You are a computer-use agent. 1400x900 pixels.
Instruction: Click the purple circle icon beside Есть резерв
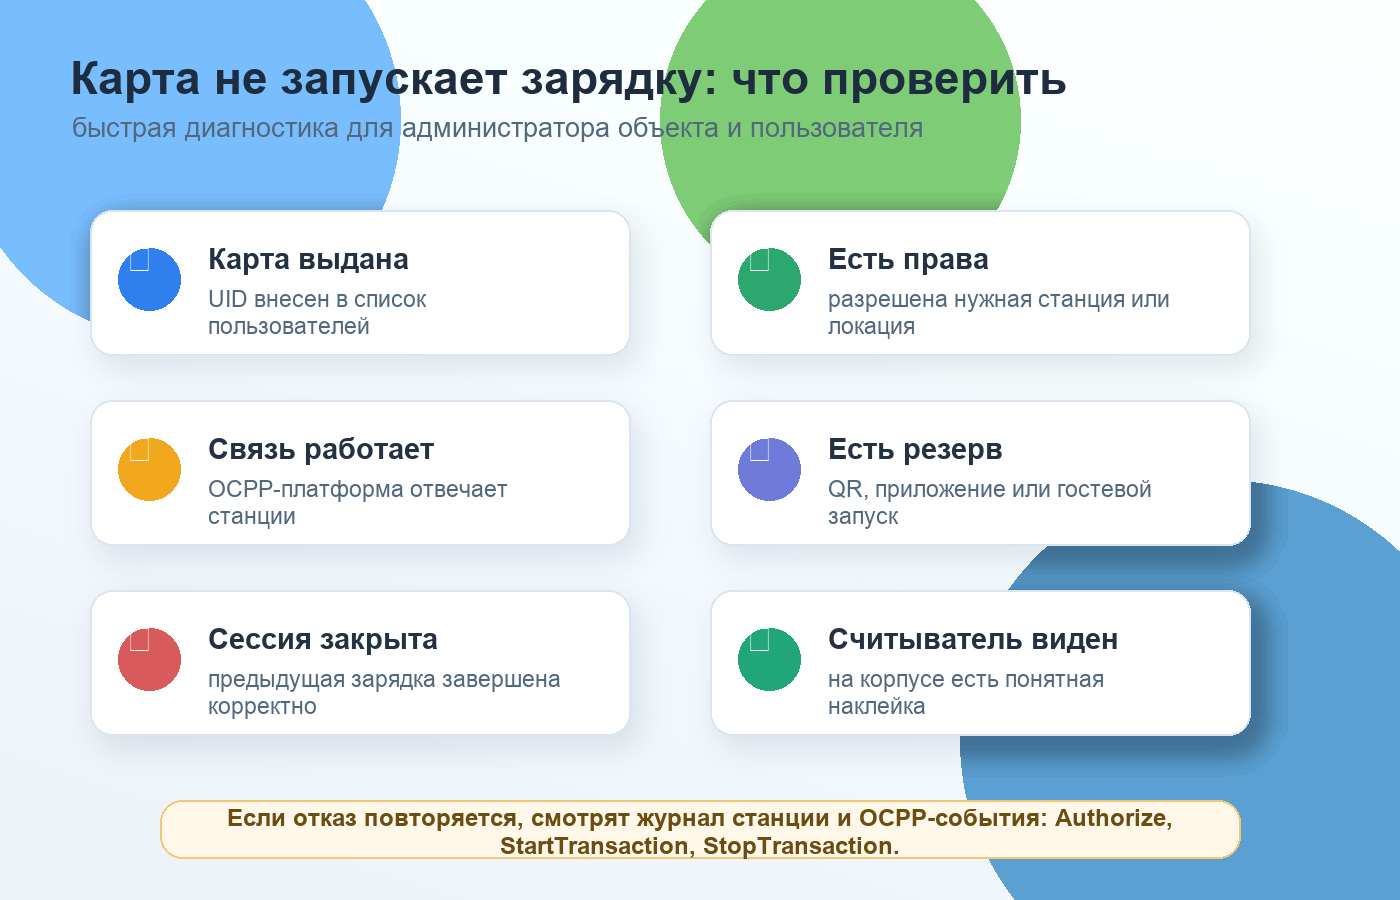coord(769,469)
